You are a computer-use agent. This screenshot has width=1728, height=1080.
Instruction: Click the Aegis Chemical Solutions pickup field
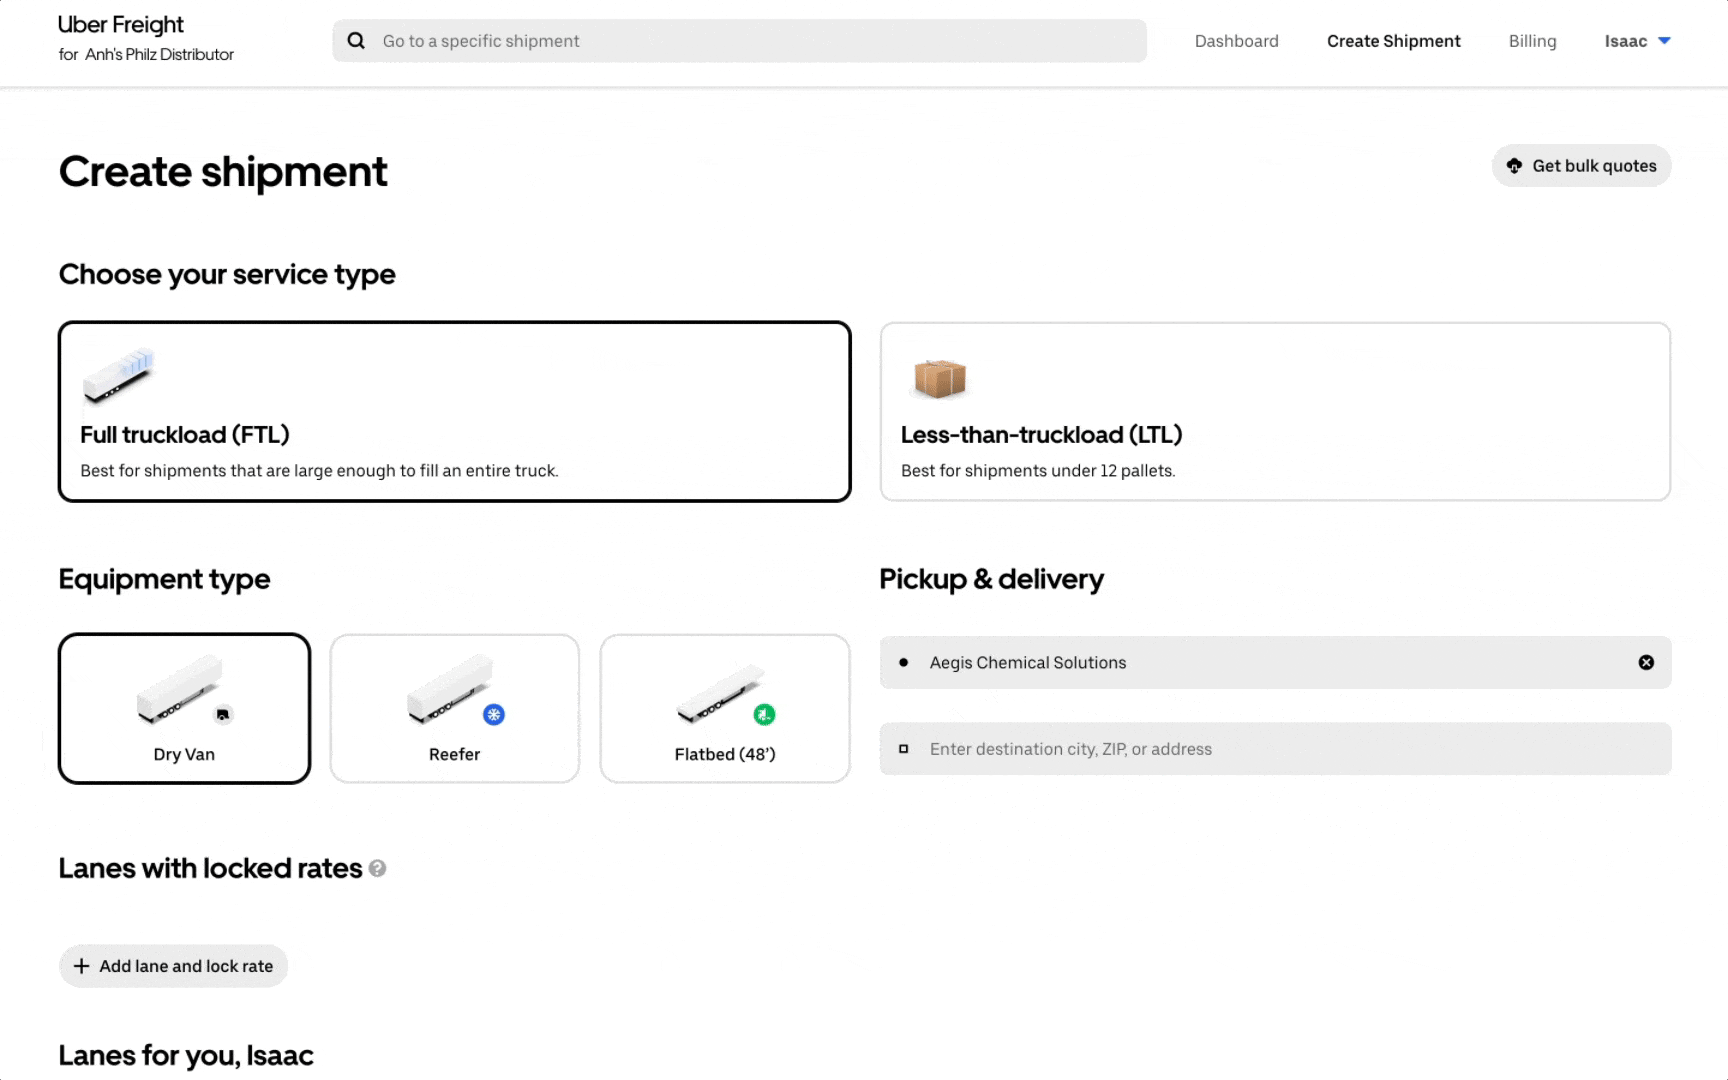[1275, 662]
